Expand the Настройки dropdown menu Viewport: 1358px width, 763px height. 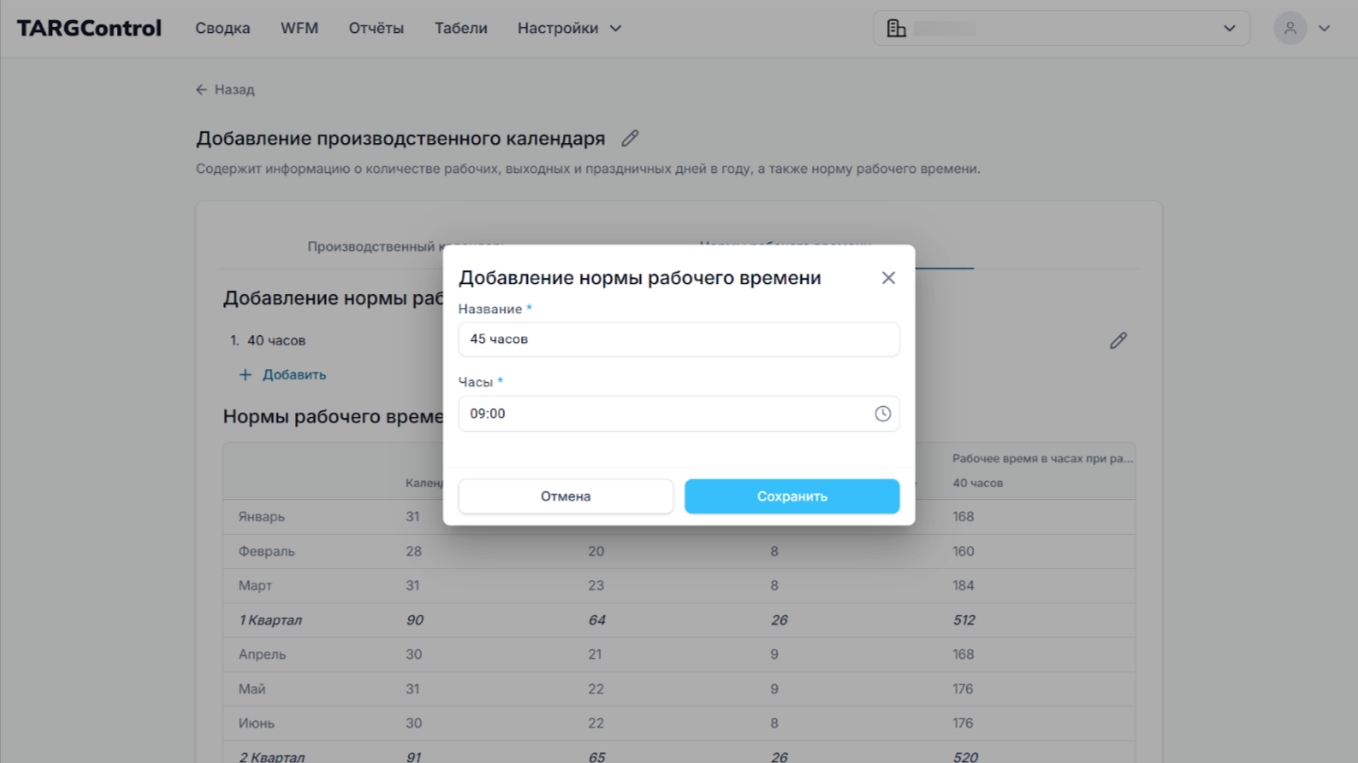[x=569, y=28]
